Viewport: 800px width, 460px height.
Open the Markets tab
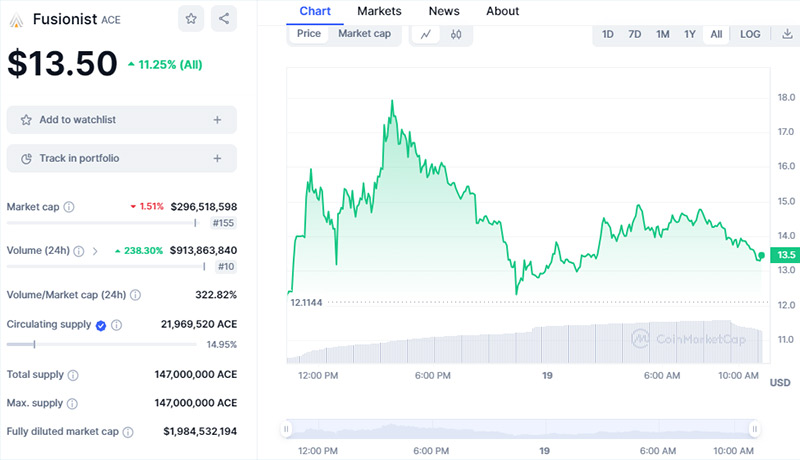[379, 11]
